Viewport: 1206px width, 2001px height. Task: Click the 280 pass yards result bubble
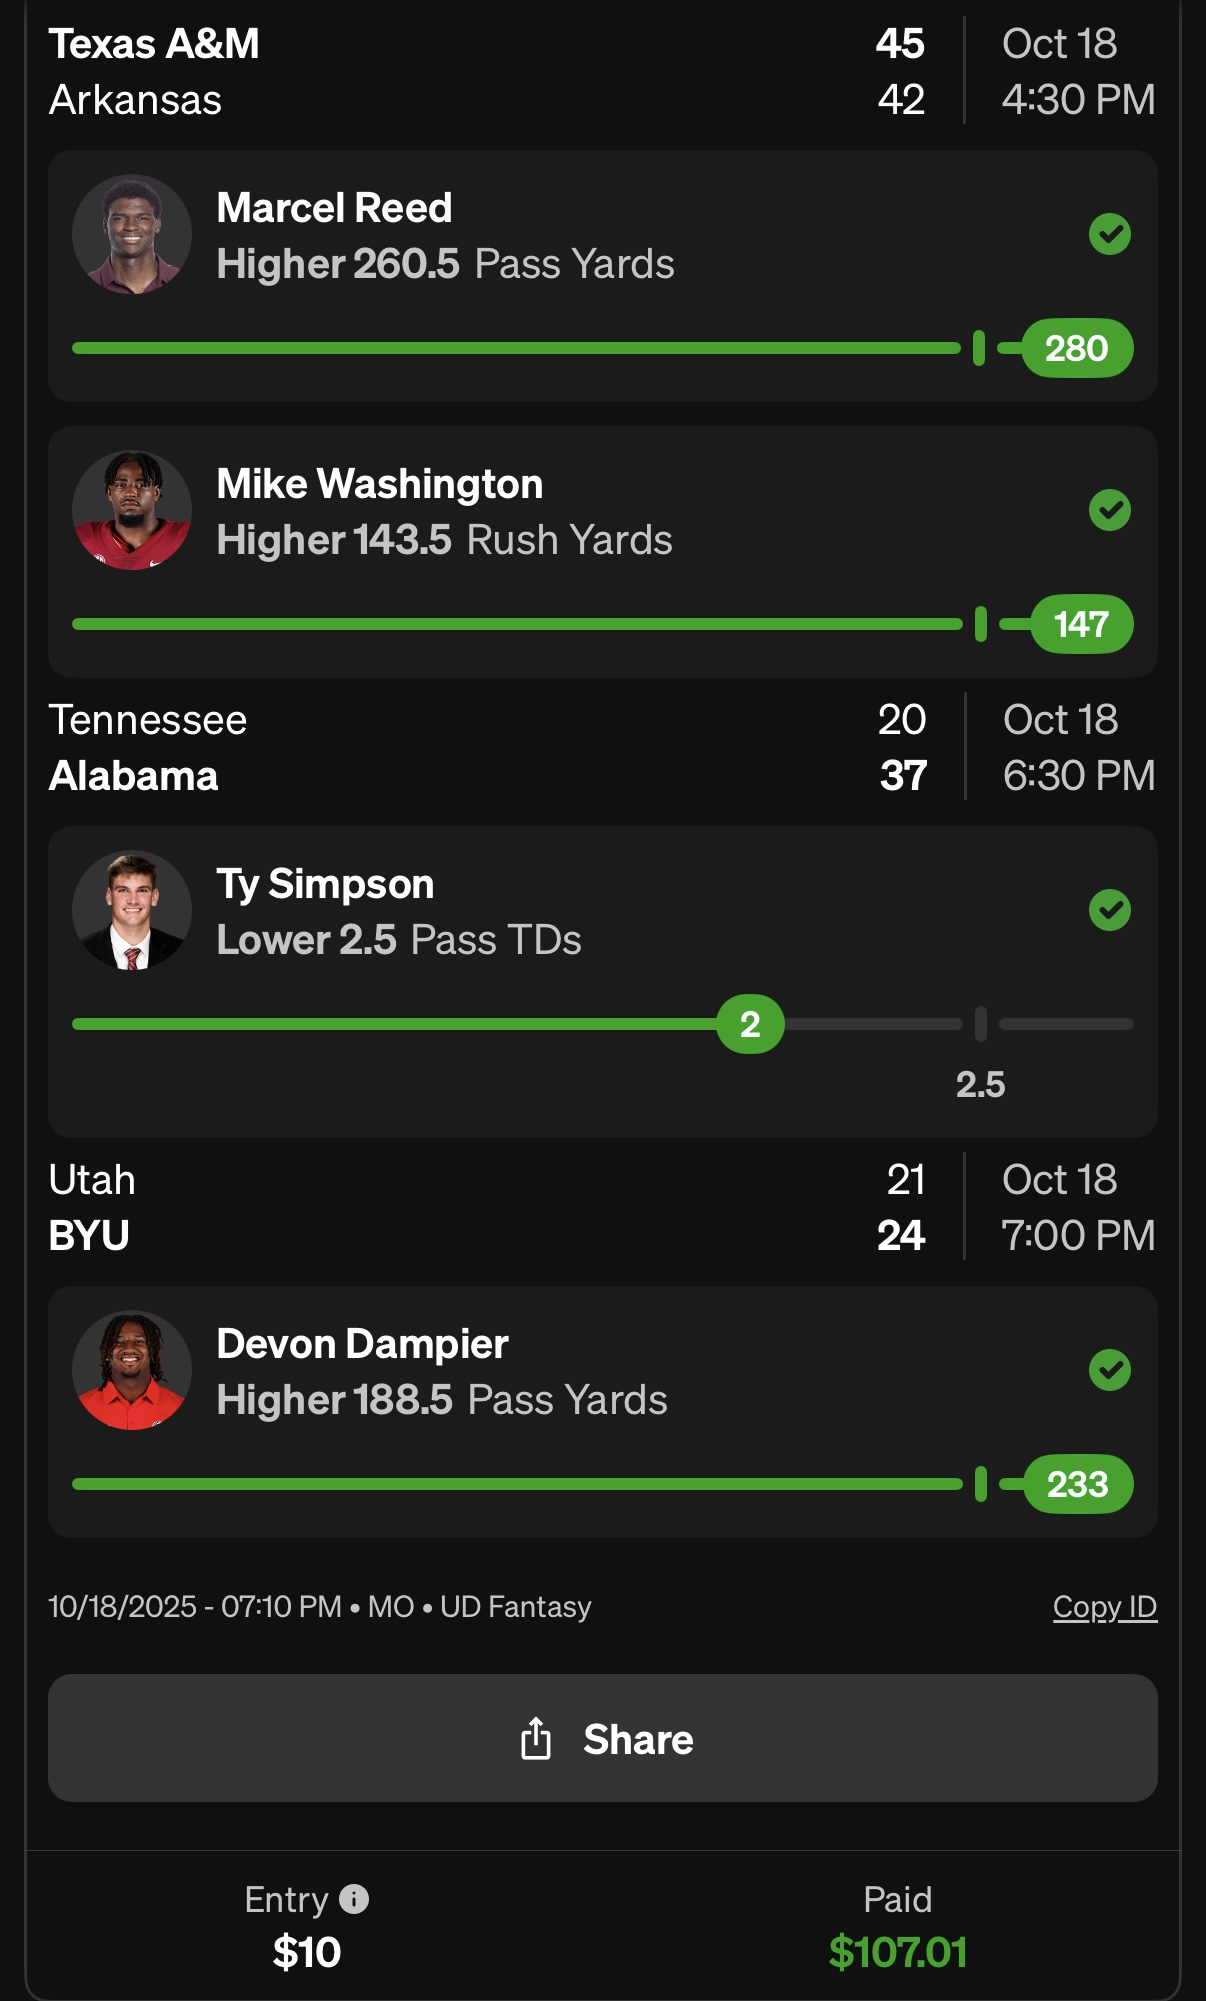[1077, 349]
